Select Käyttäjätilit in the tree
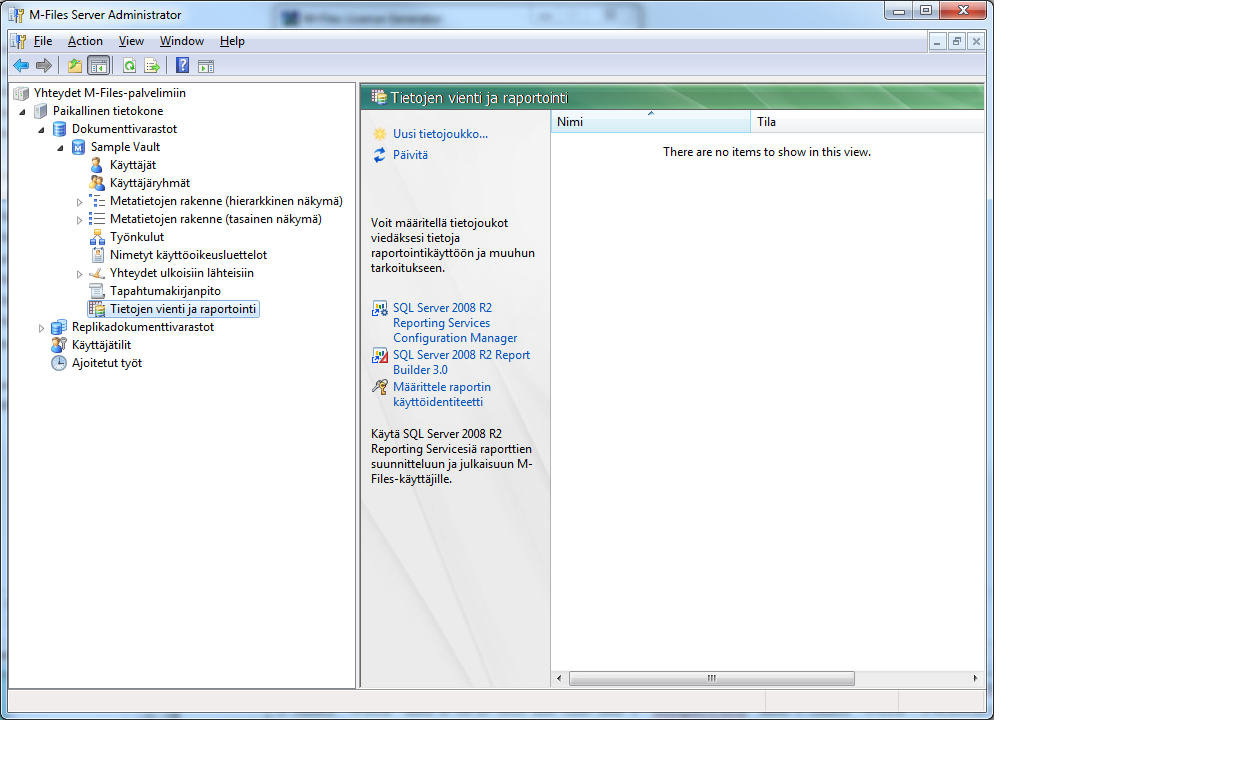 pos(101,345)
